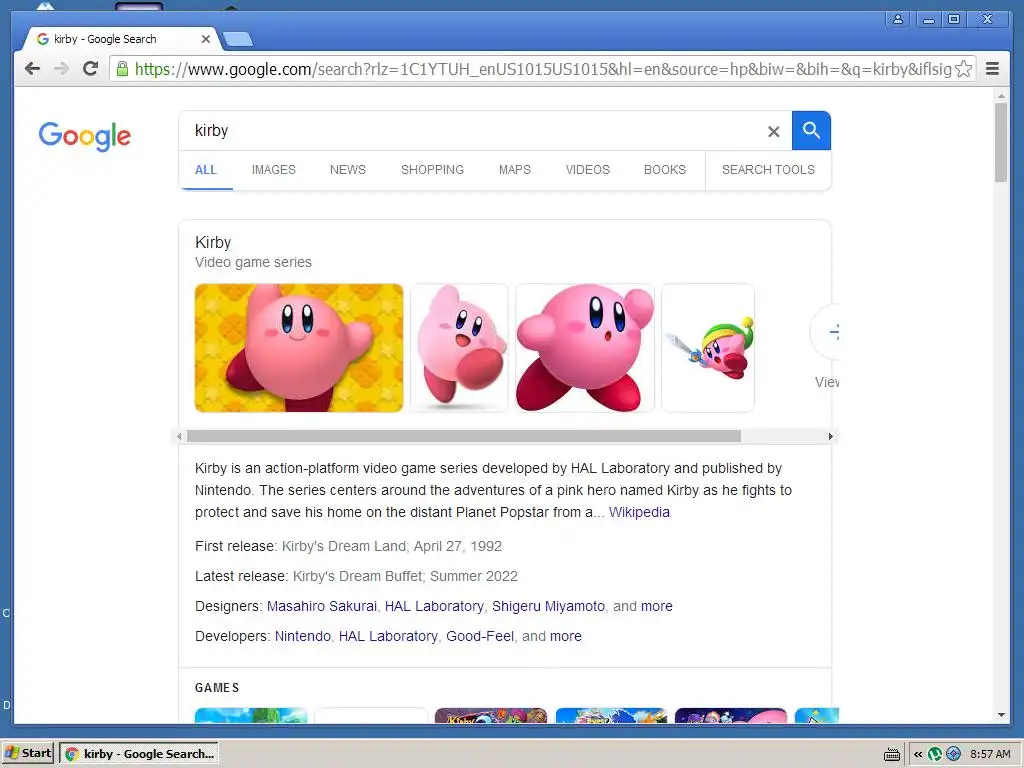Screen dimensions: 1024x768
Task: Open Kirby image with yellow star background
Action: (x=299, y=347)
